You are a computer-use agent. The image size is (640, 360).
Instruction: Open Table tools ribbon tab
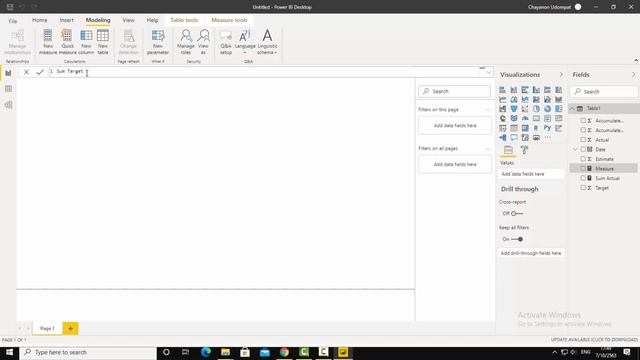click(x=184, y=20)
